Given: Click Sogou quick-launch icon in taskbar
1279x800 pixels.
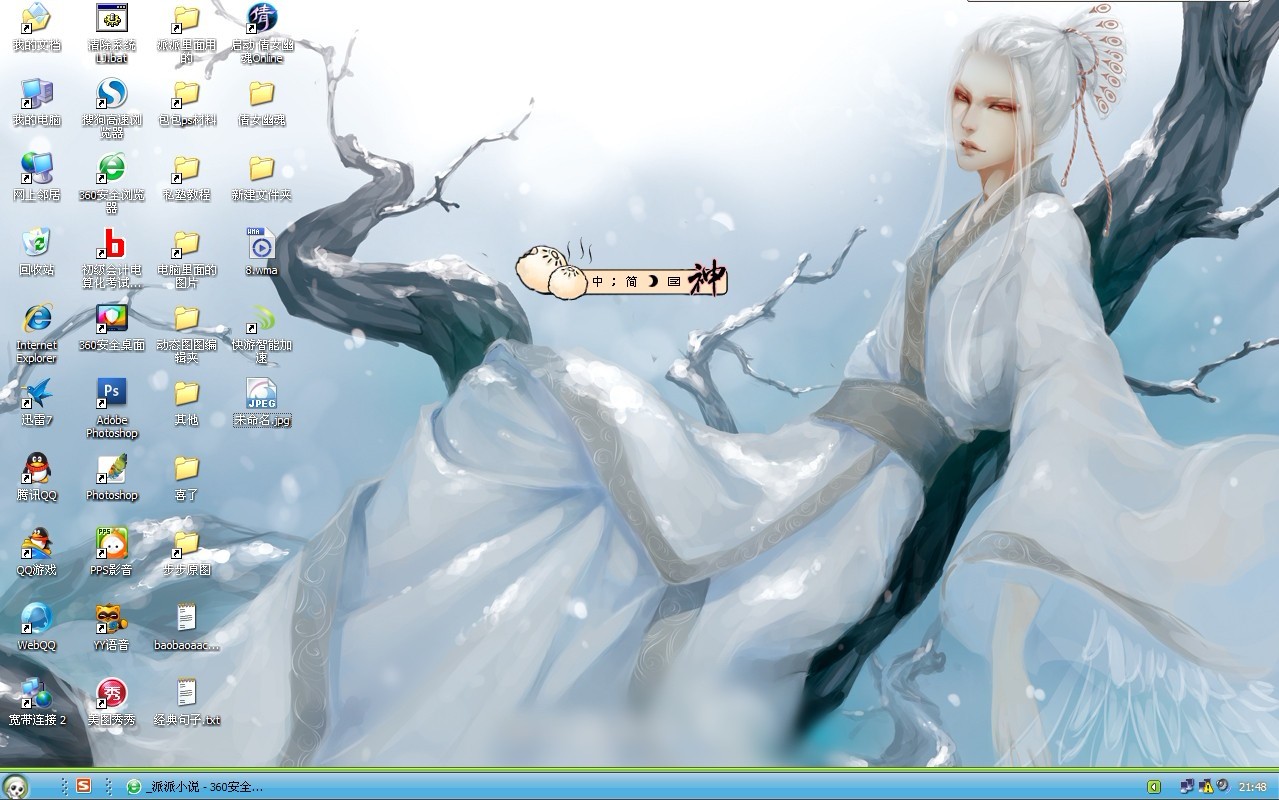Looking at the screenshot, I should [84, 786].
